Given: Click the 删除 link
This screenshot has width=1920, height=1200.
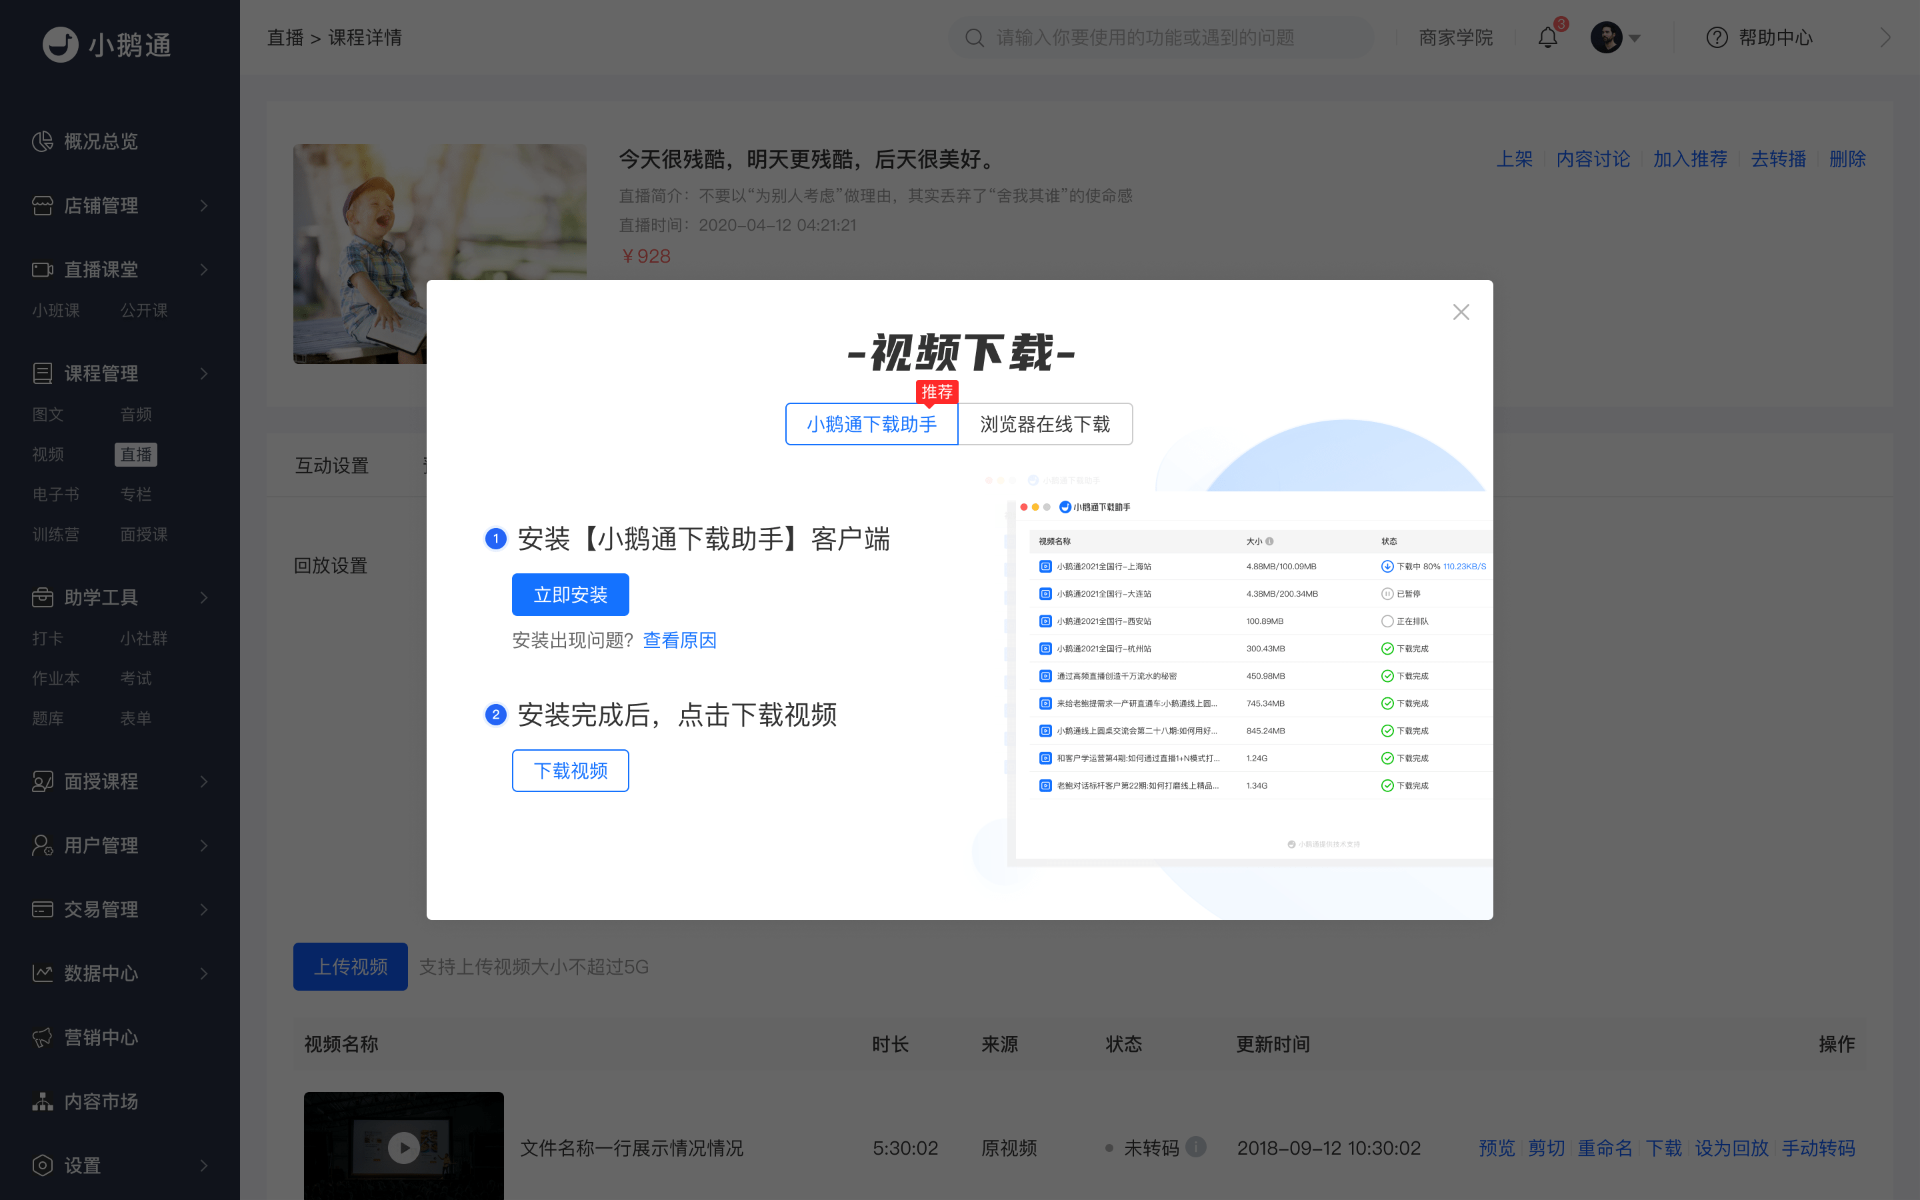Looking at the screenshot, I should [x=1847, y=159].
